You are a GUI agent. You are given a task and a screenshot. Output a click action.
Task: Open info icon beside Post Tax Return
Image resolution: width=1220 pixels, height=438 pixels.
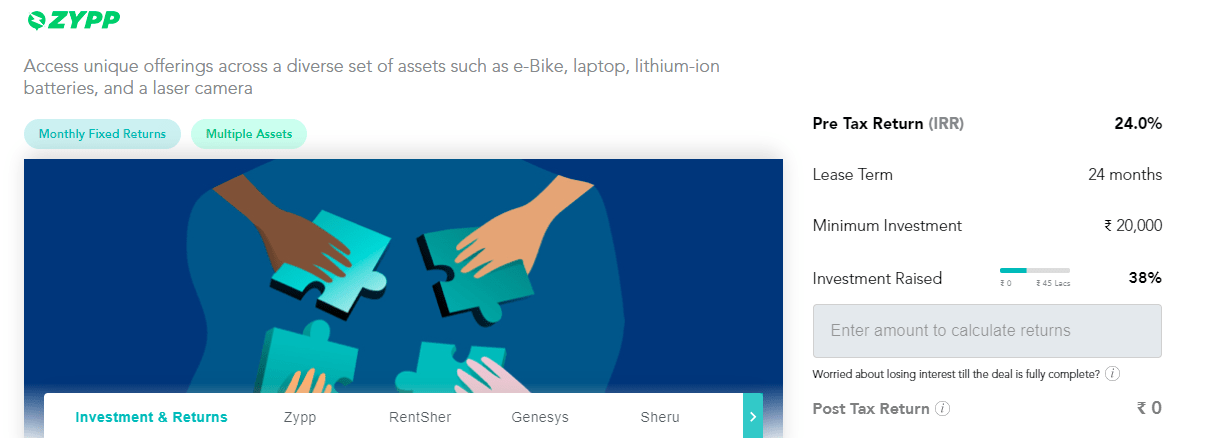tap(942, 409)
